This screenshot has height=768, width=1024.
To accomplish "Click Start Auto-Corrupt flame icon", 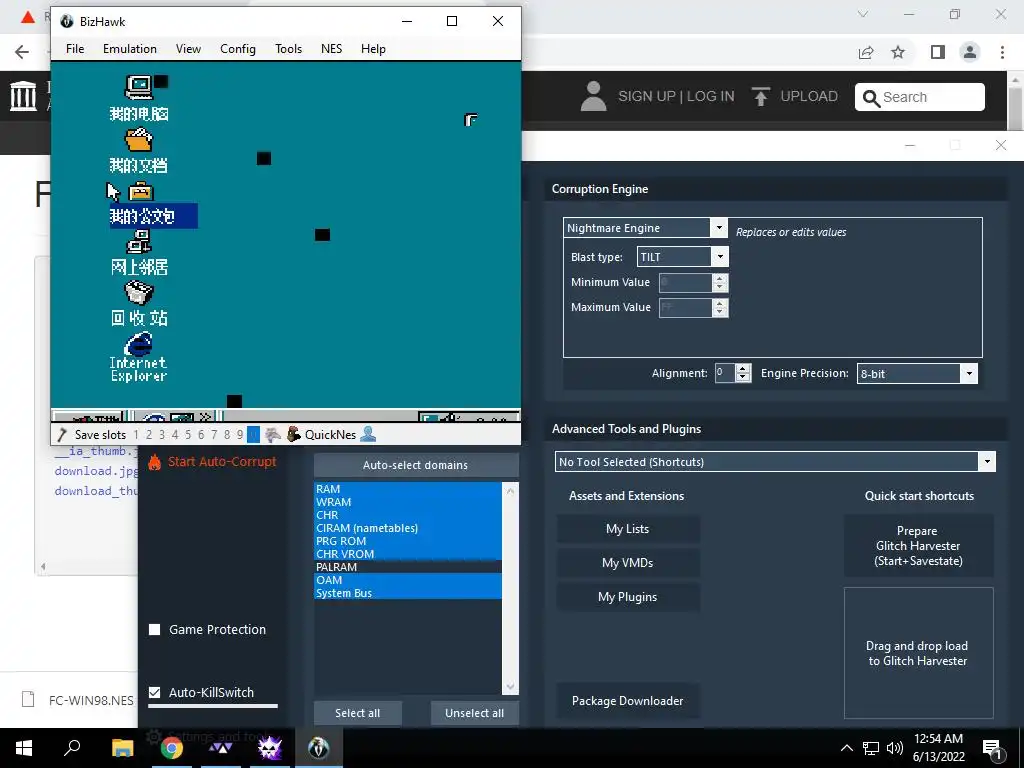I will [x=154, y=462].
